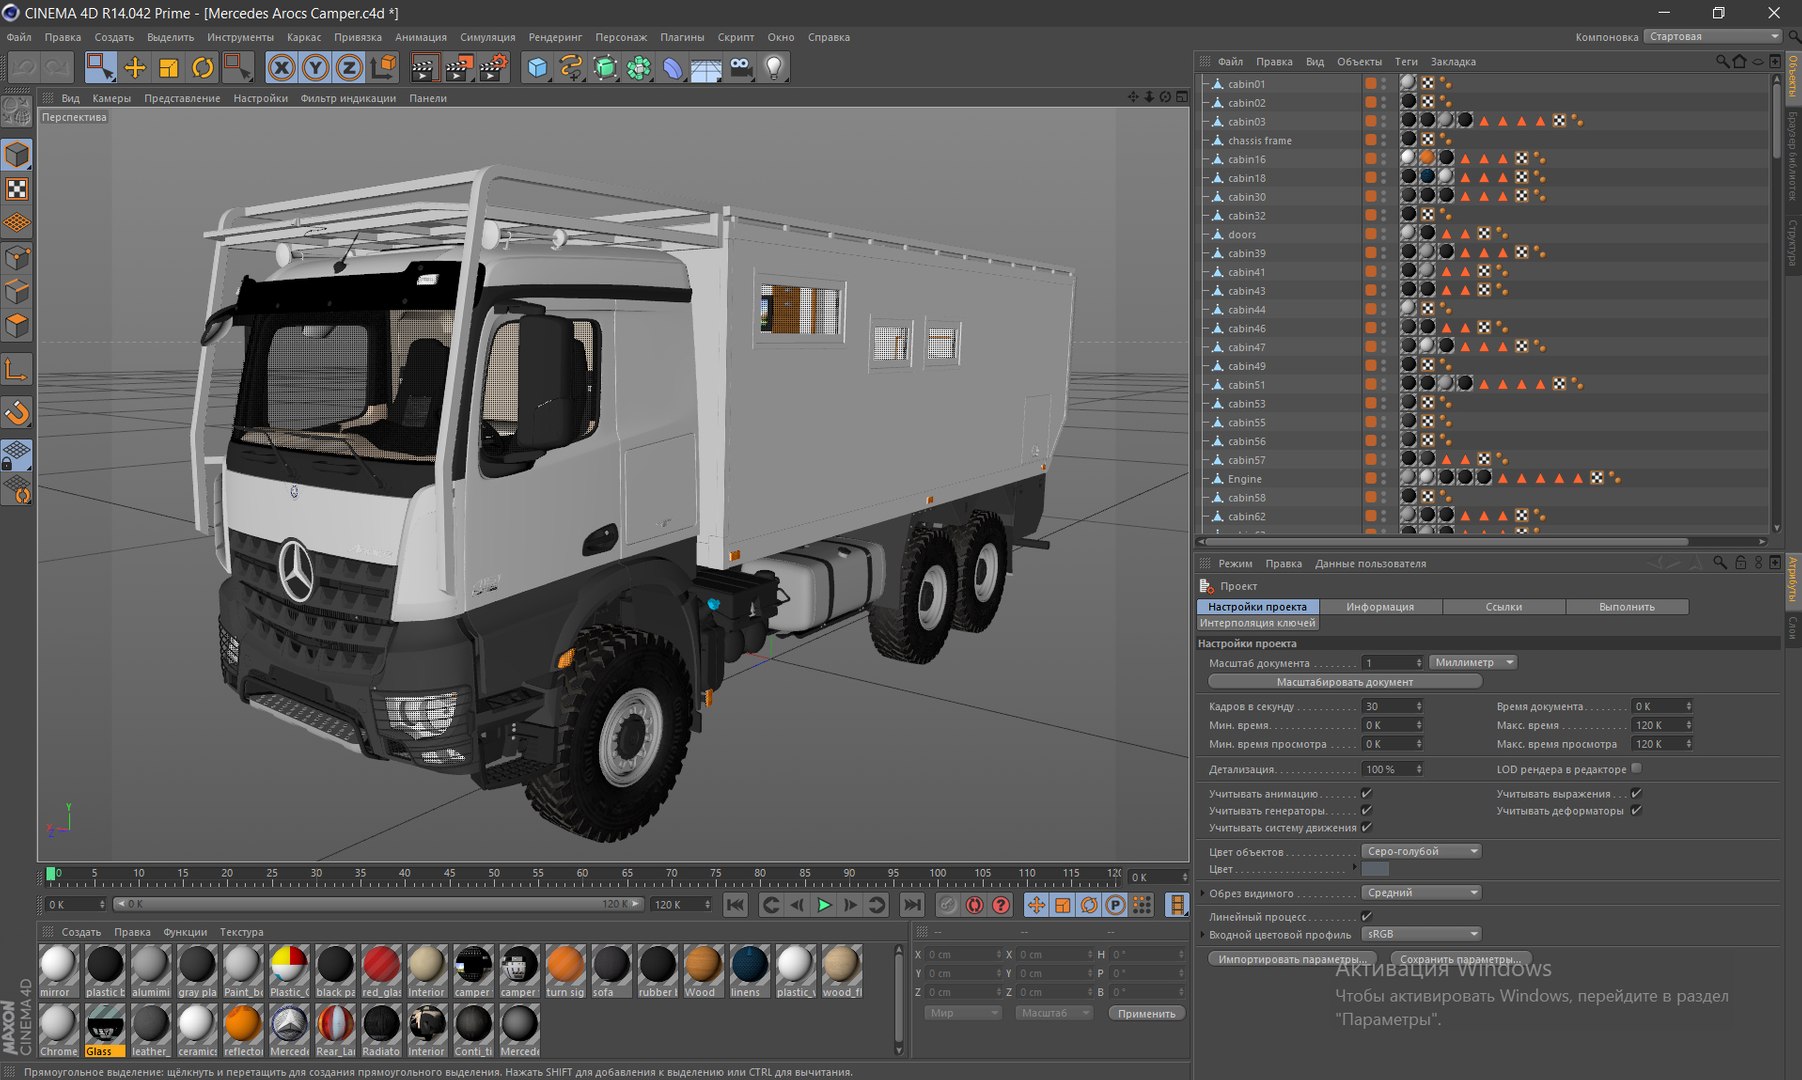Open the Миллиметр units dropdown

pyautogui.click(x=1474, y=662)
